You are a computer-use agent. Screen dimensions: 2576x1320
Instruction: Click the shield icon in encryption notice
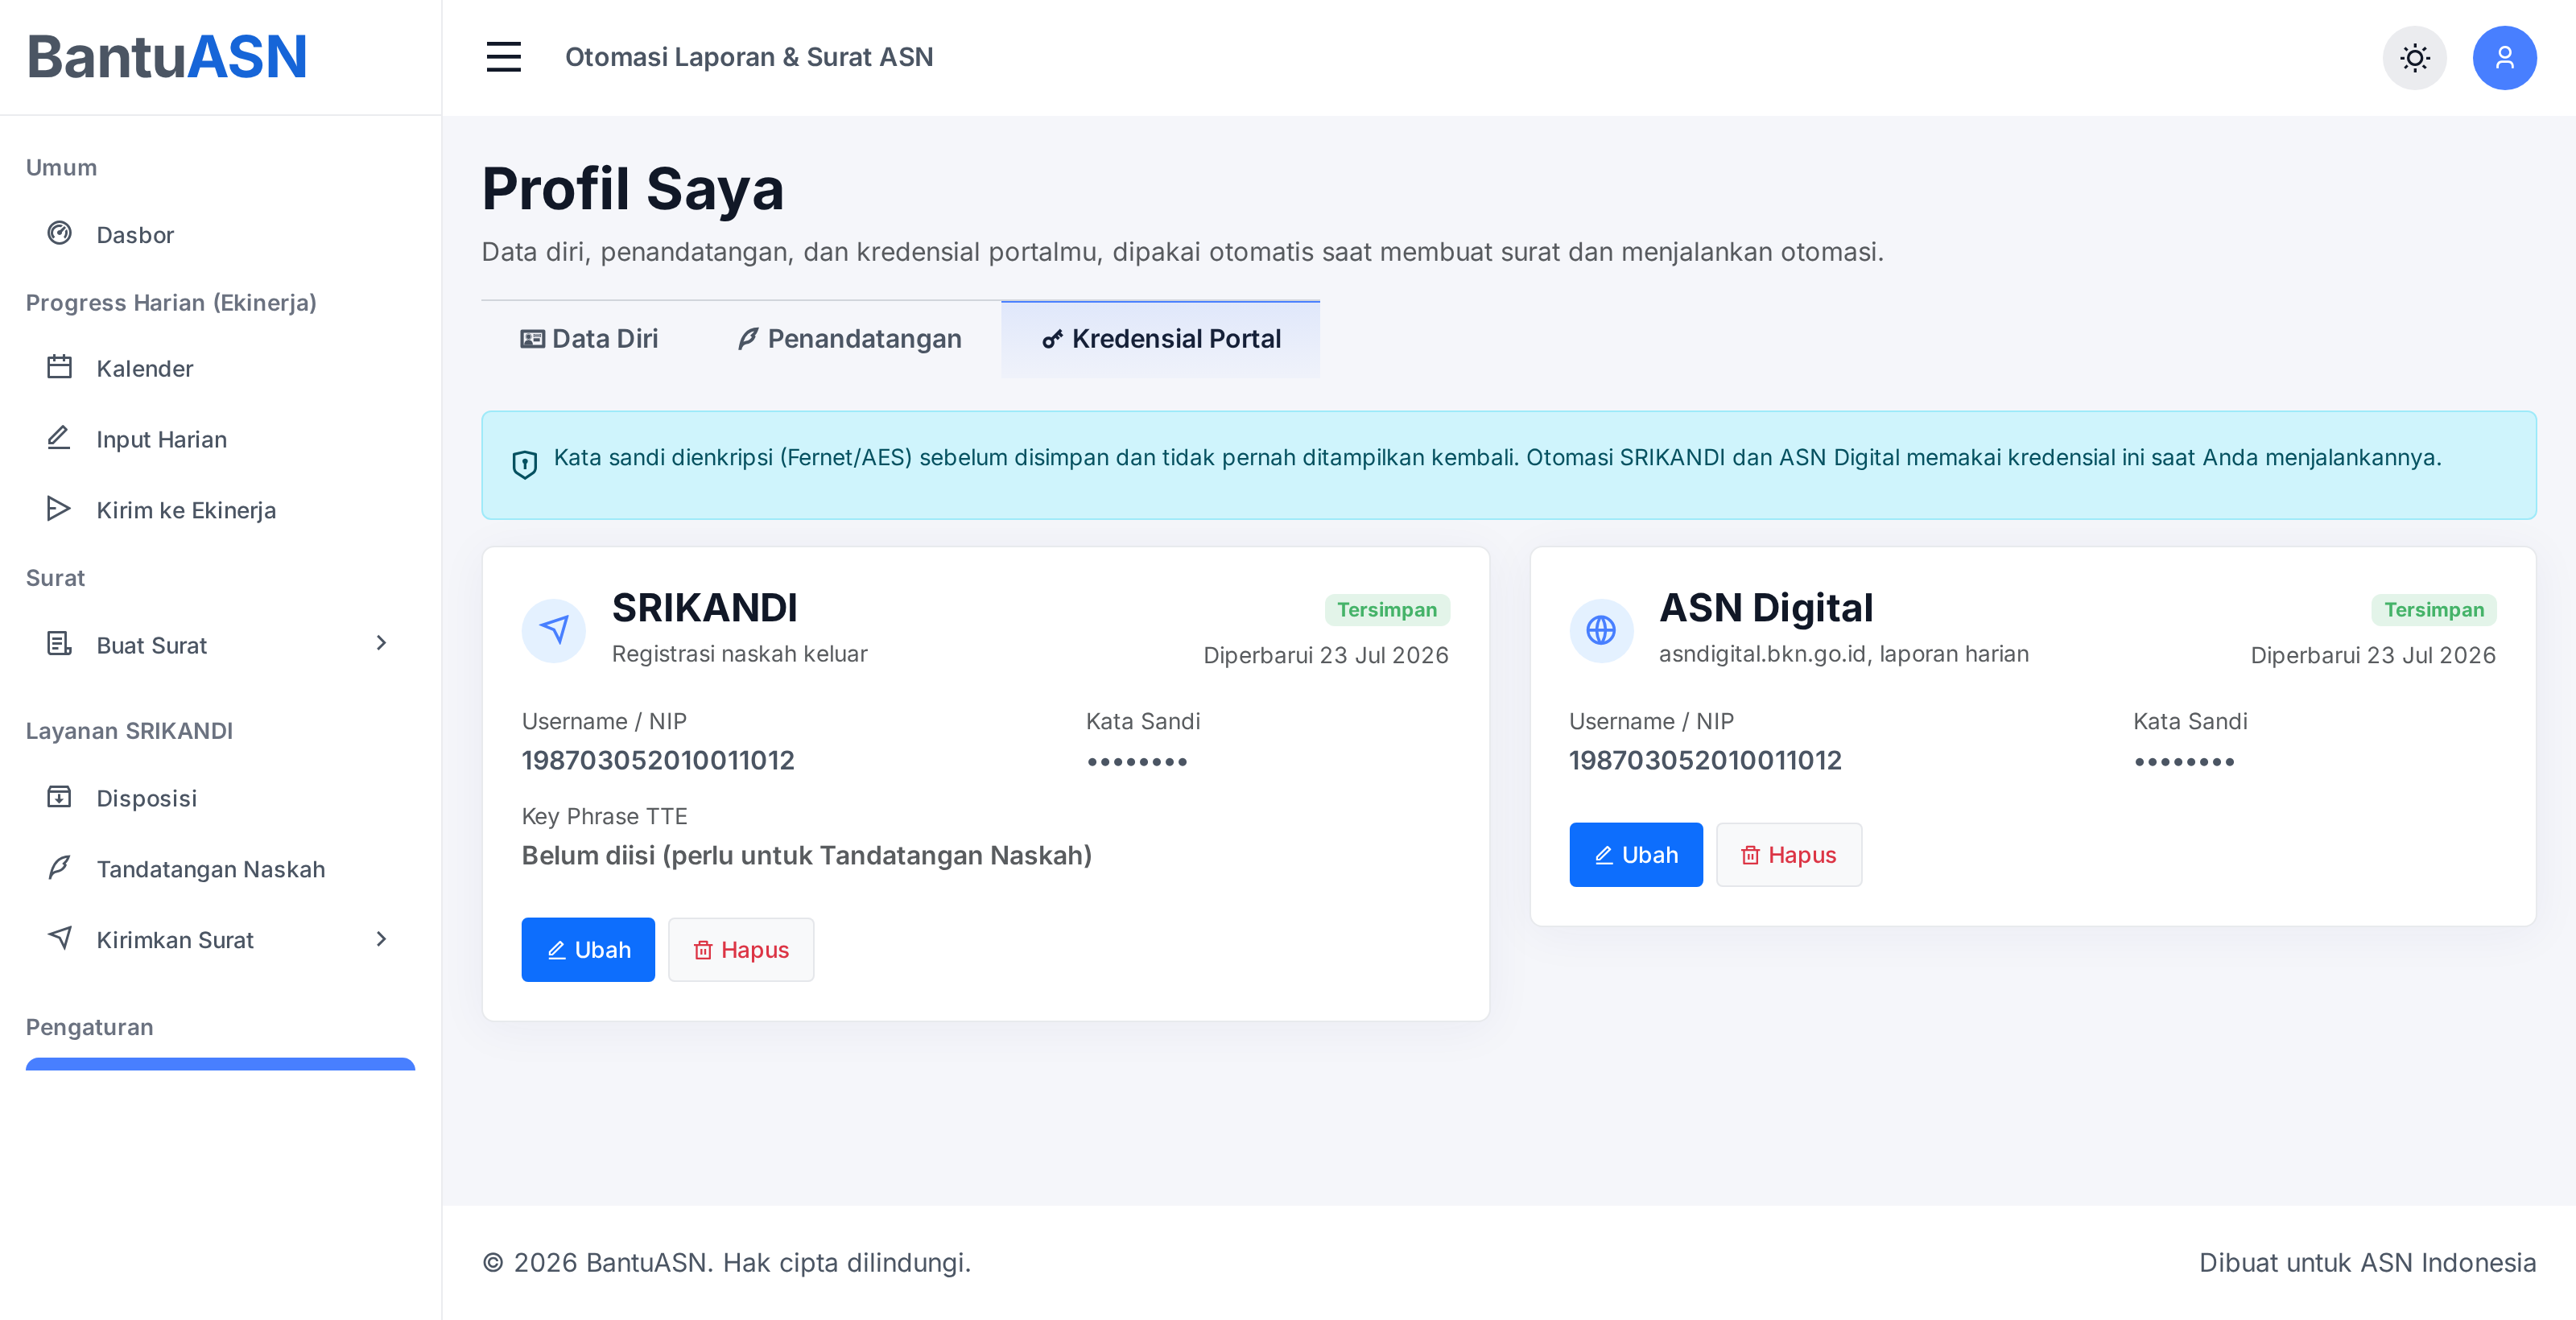(x=525, y=464)
